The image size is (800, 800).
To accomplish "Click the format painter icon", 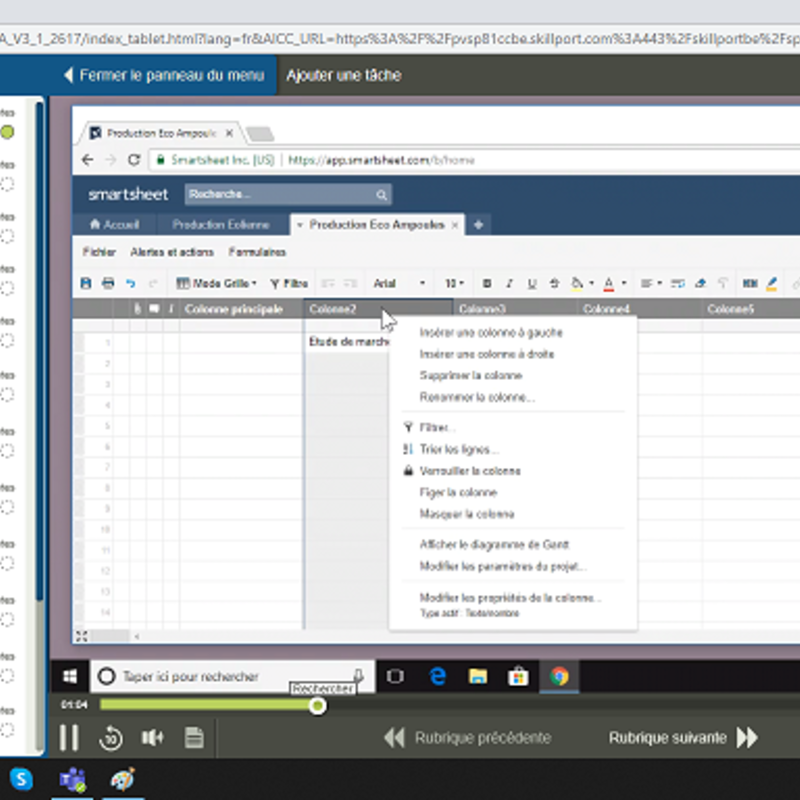I will click(x=722, y=283).
